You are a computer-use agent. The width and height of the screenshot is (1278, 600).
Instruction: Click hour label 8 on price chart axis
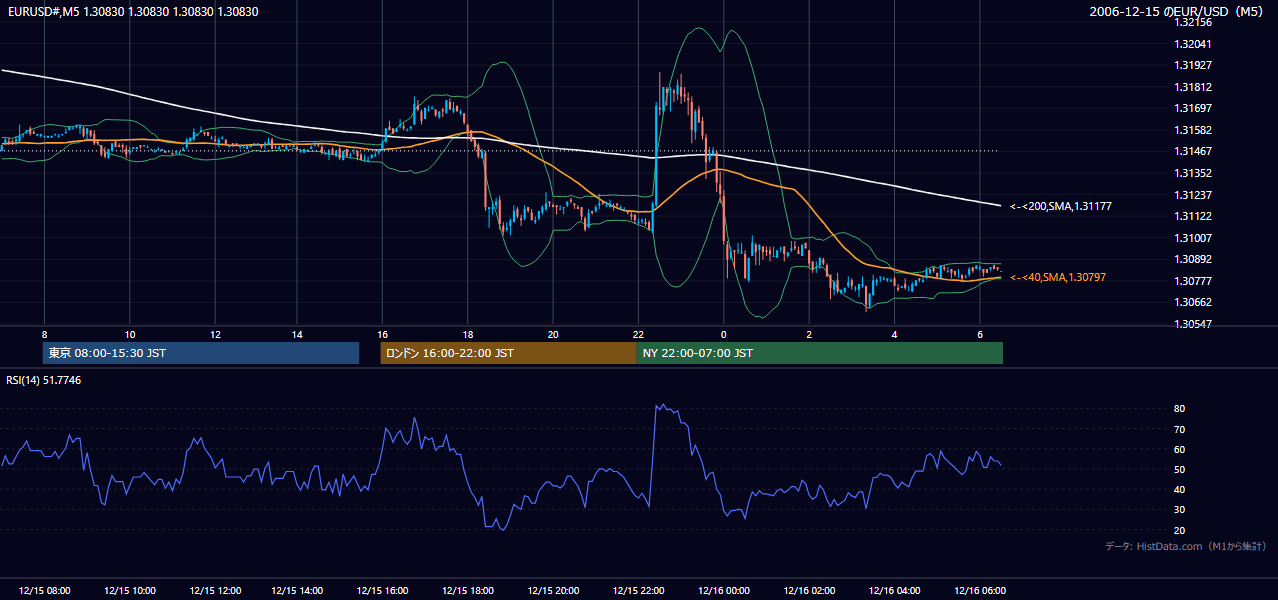[x=44, y=334]
